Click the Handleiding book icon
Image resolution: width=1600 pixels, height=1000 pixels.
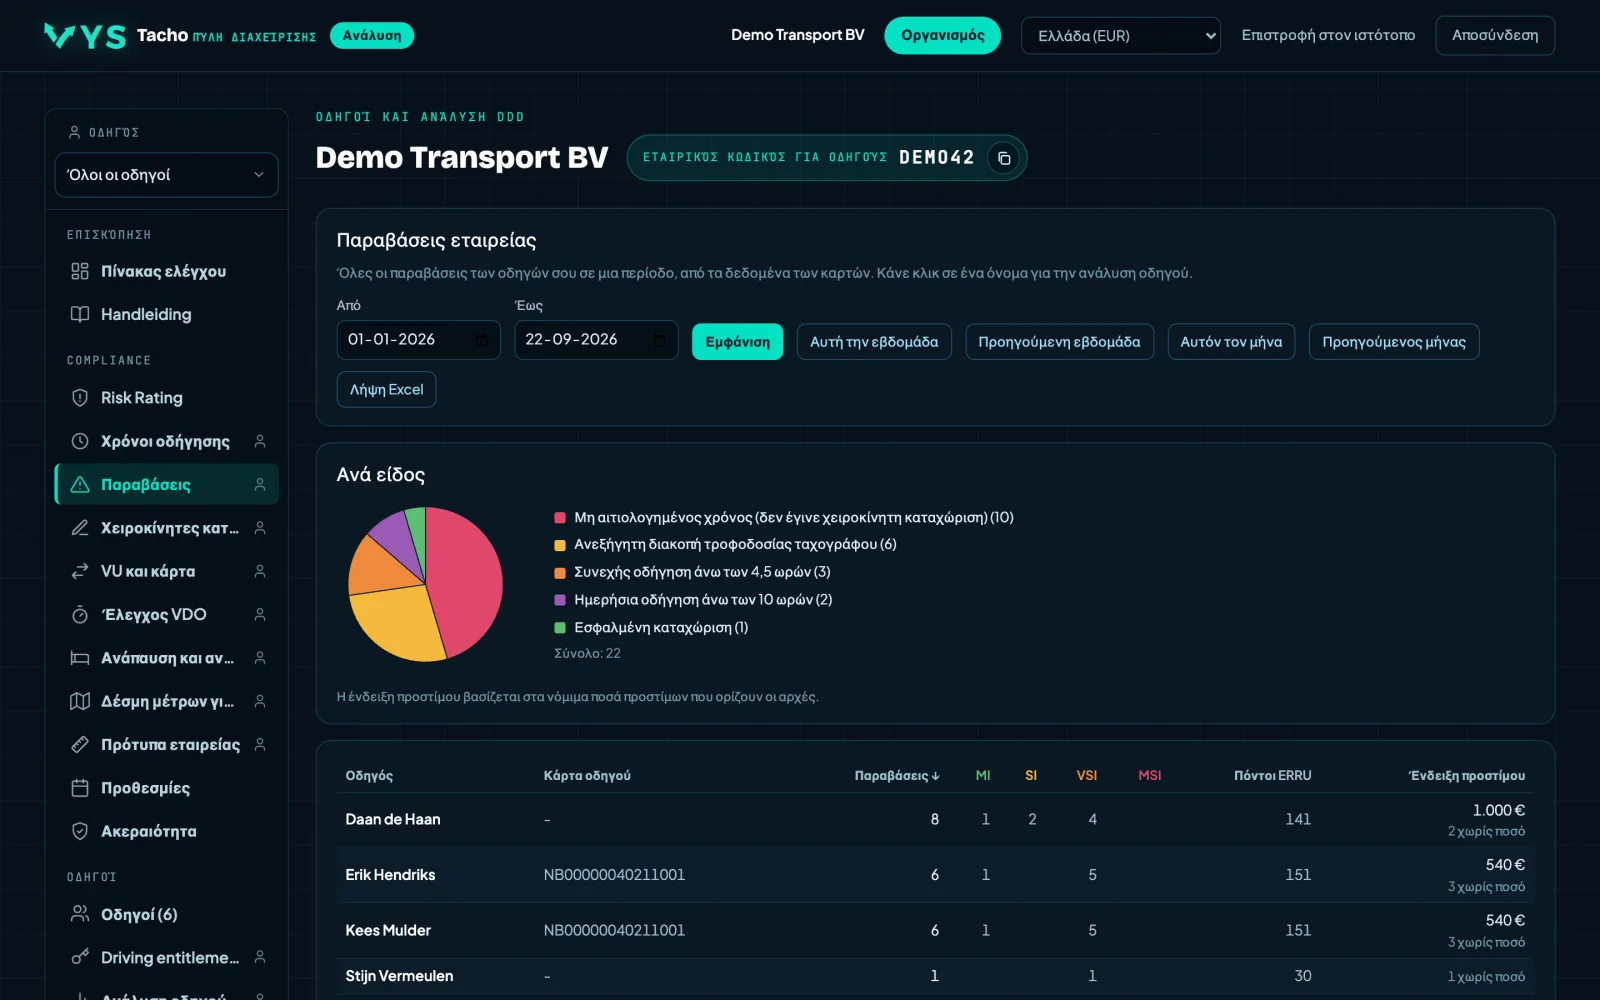click(80, 314)
